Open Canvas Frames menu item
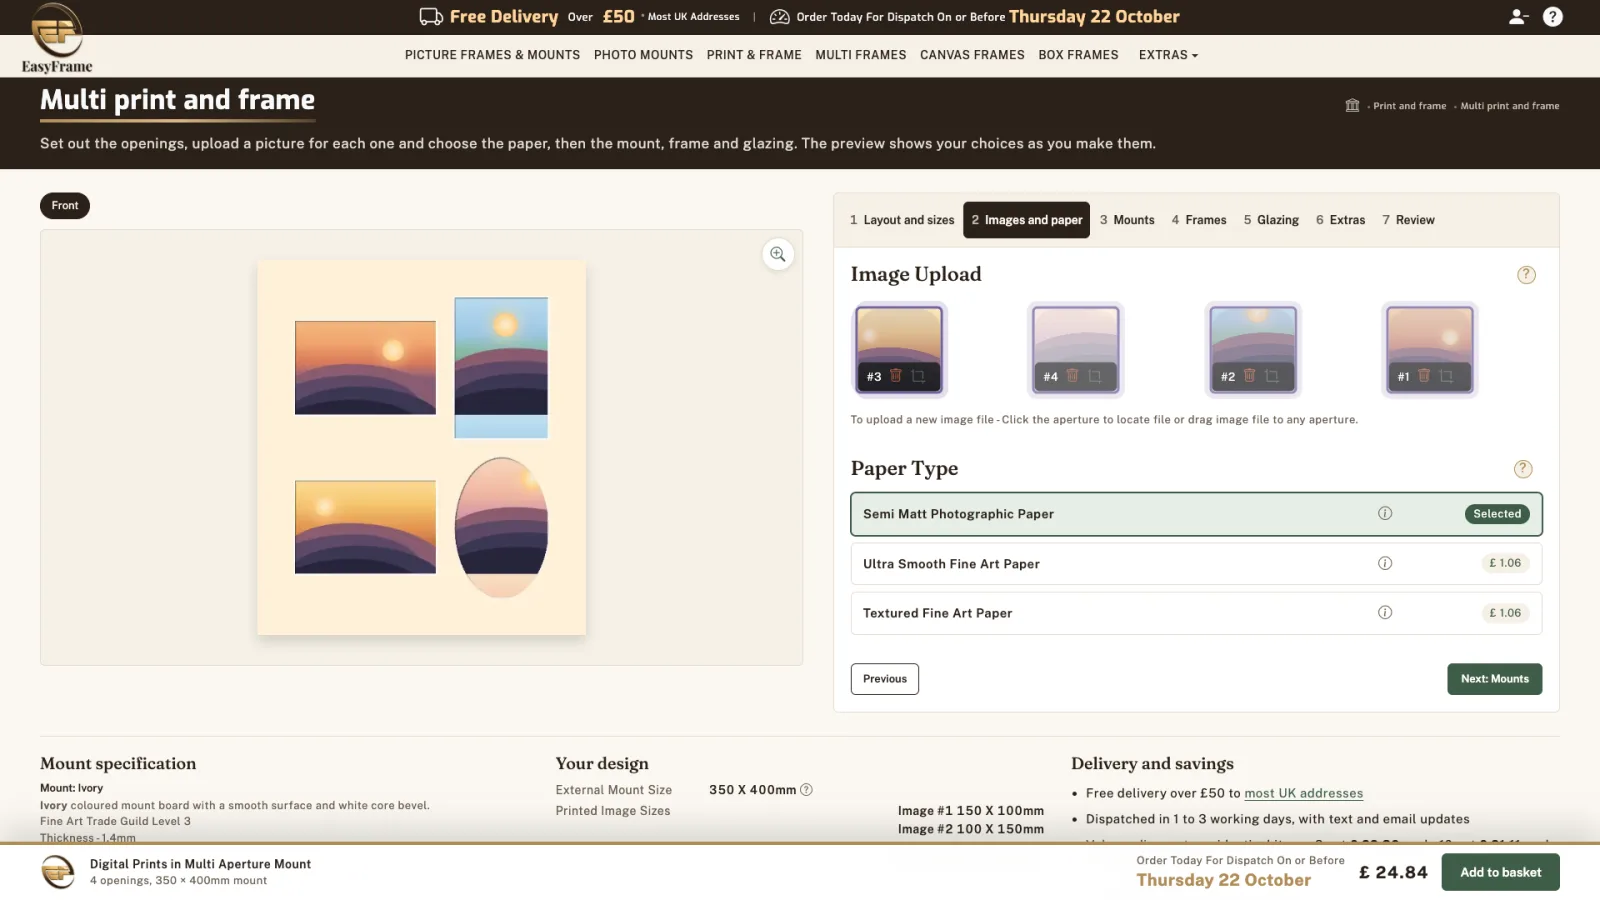 click(972, 55)
